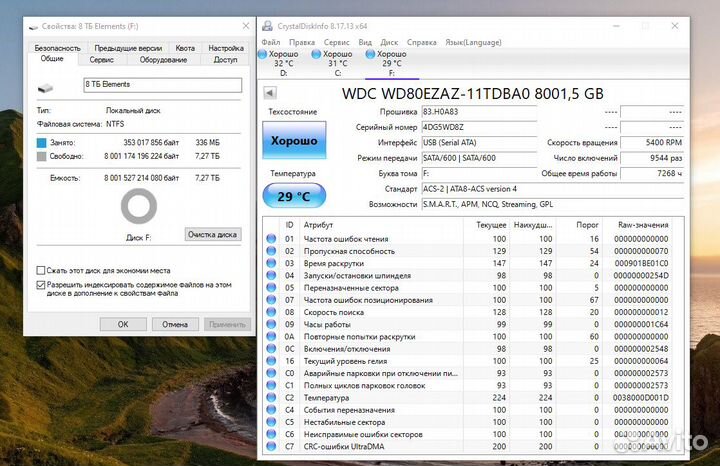Click the Очистка диска button
720x466 pixels.
pyautogui.click(x=212, y=235)
